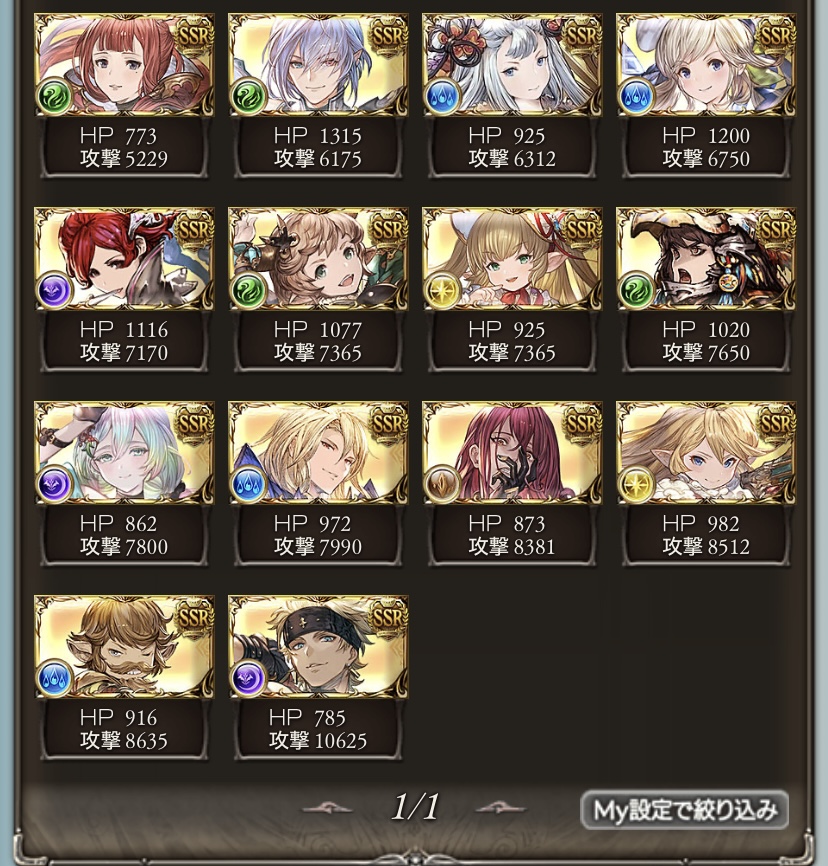Click the water element icon on HP 916 card
828x866 pixels.
coord(54,678)
